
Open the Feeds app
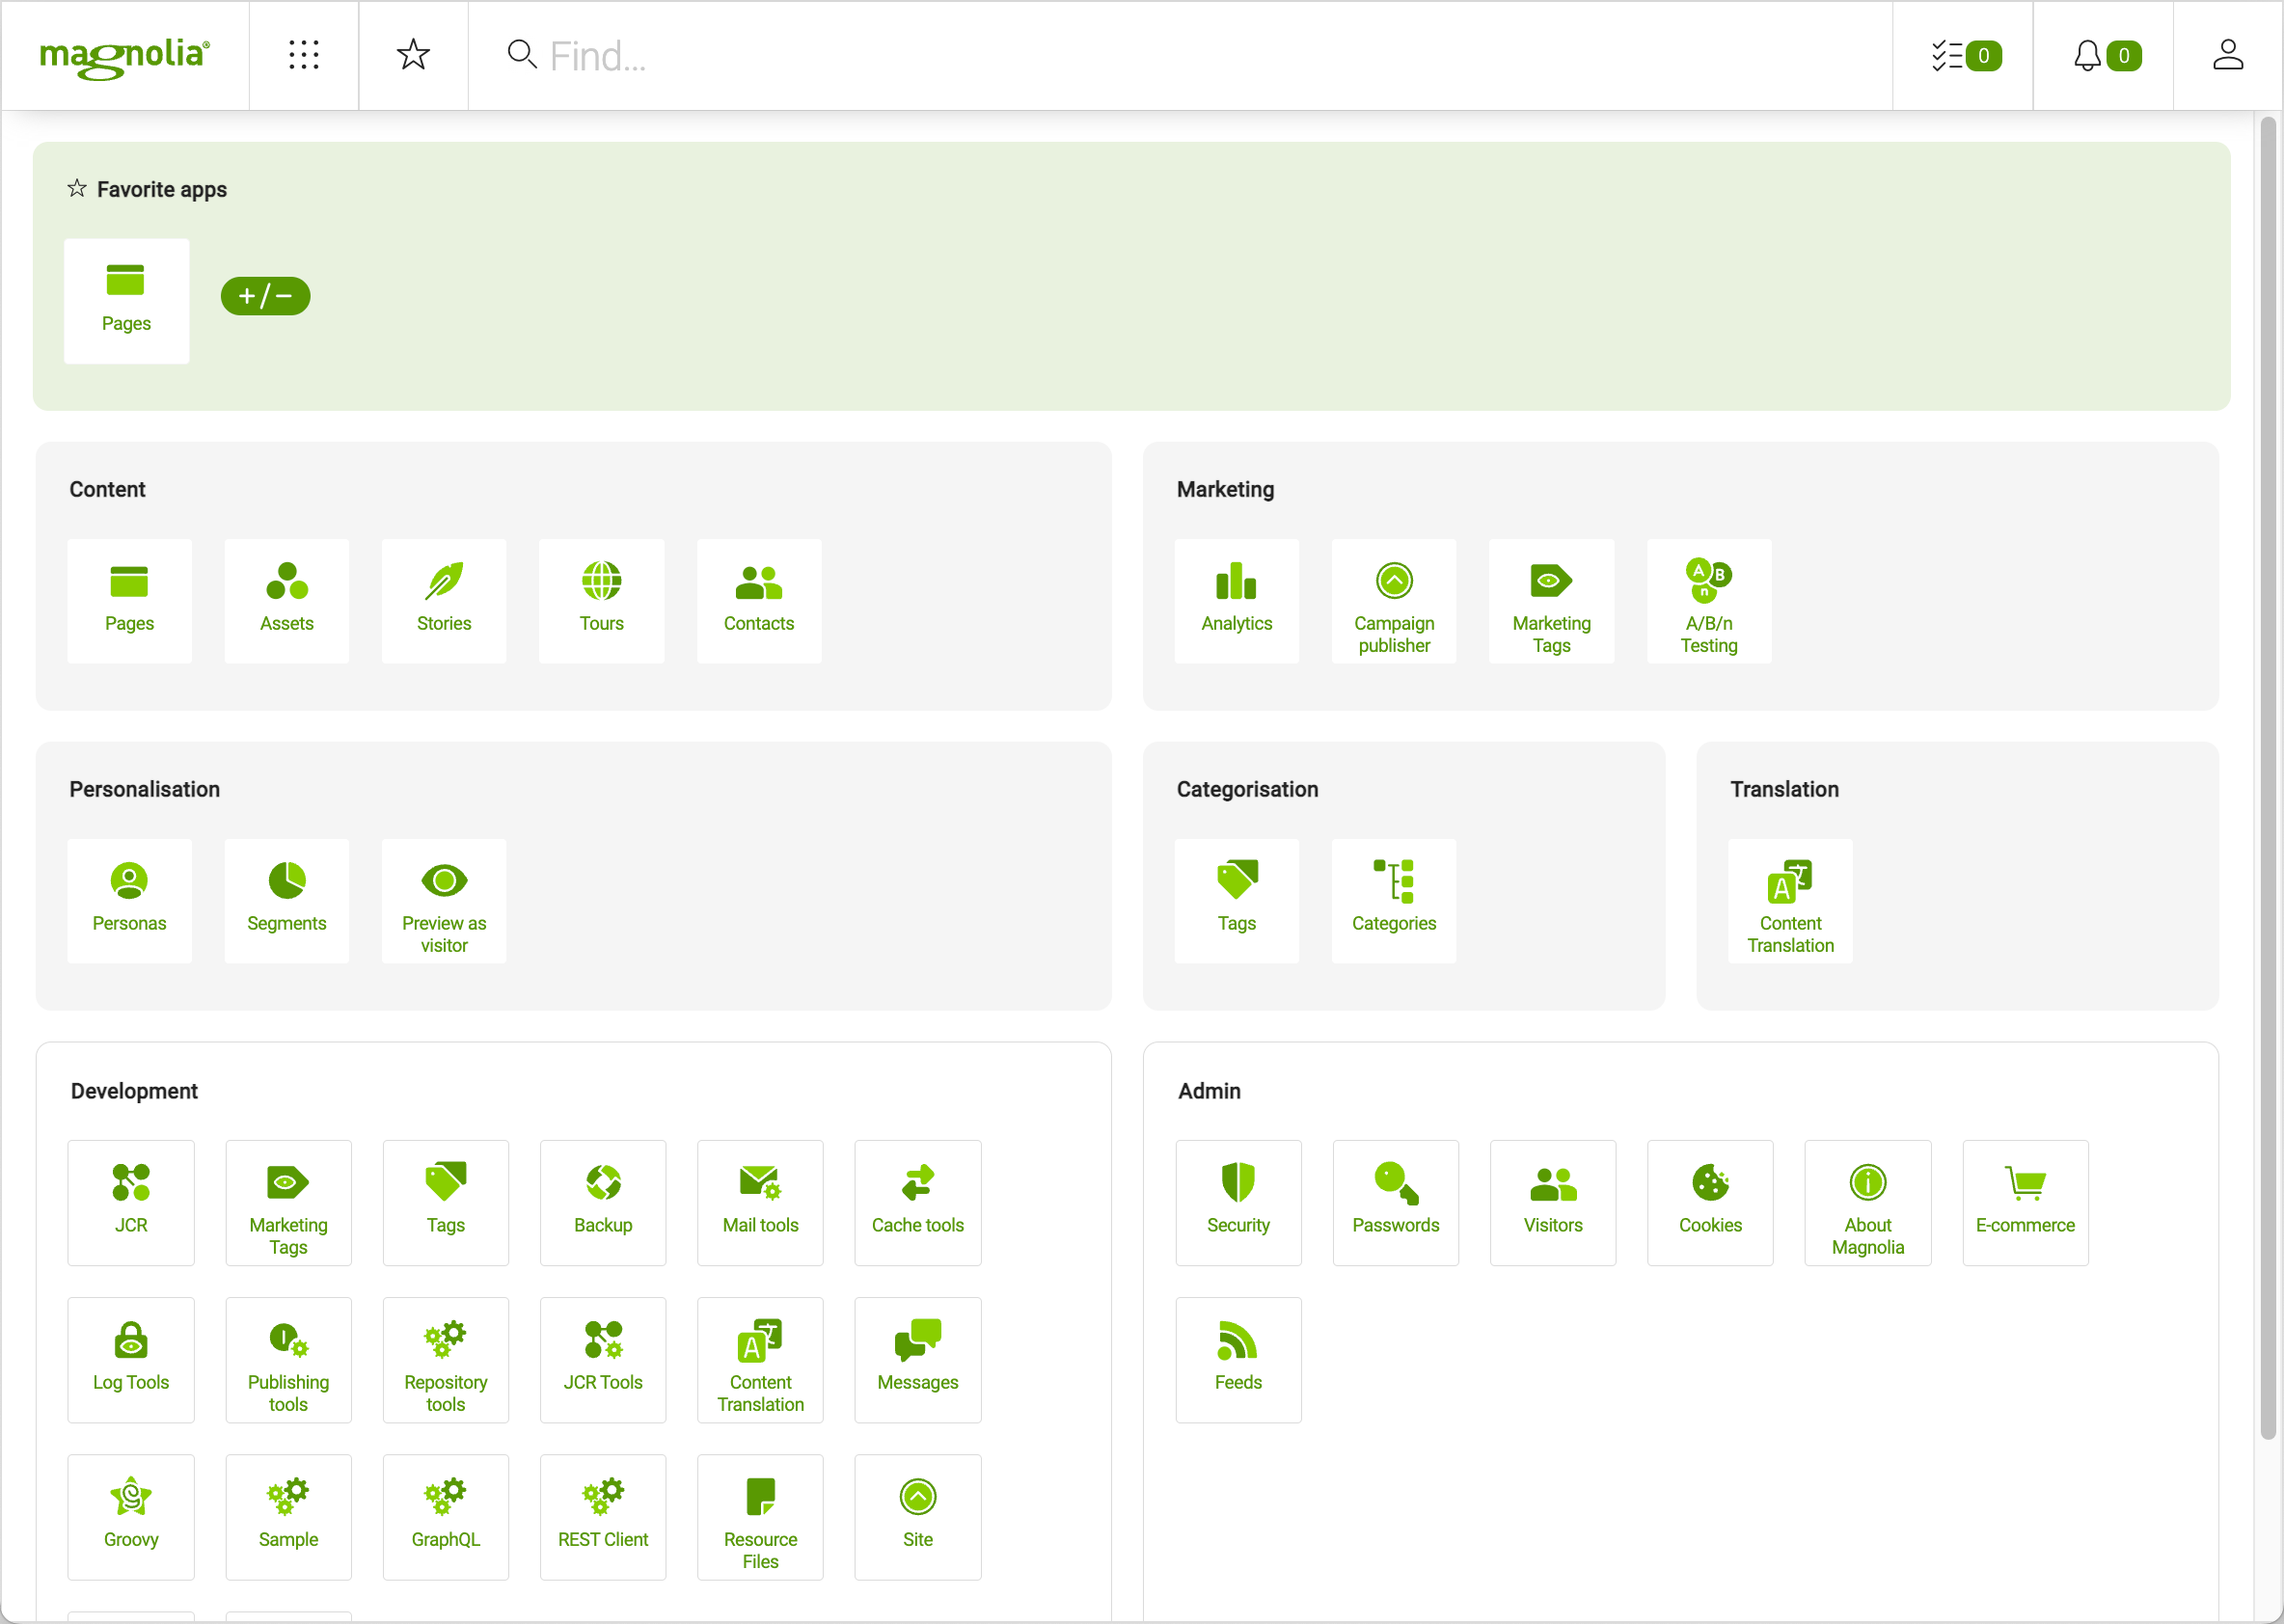pyautogui.click(x=1238, y=1360)
